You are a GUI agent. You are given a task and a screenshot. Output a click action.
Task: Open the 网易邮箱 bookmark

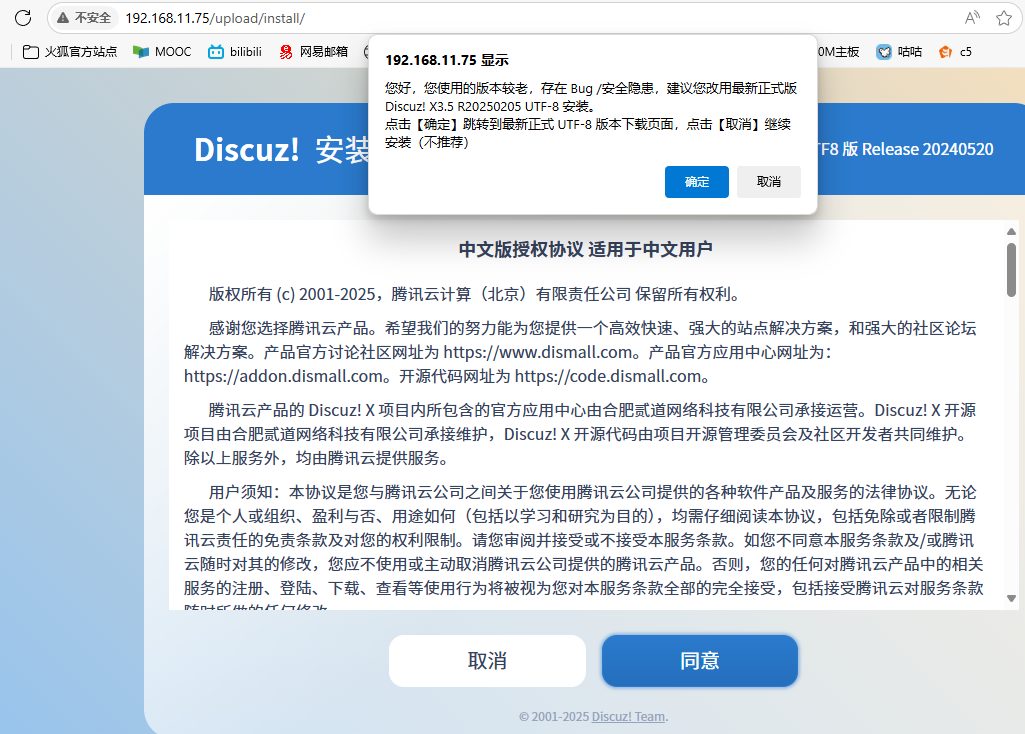click(313, 52)
